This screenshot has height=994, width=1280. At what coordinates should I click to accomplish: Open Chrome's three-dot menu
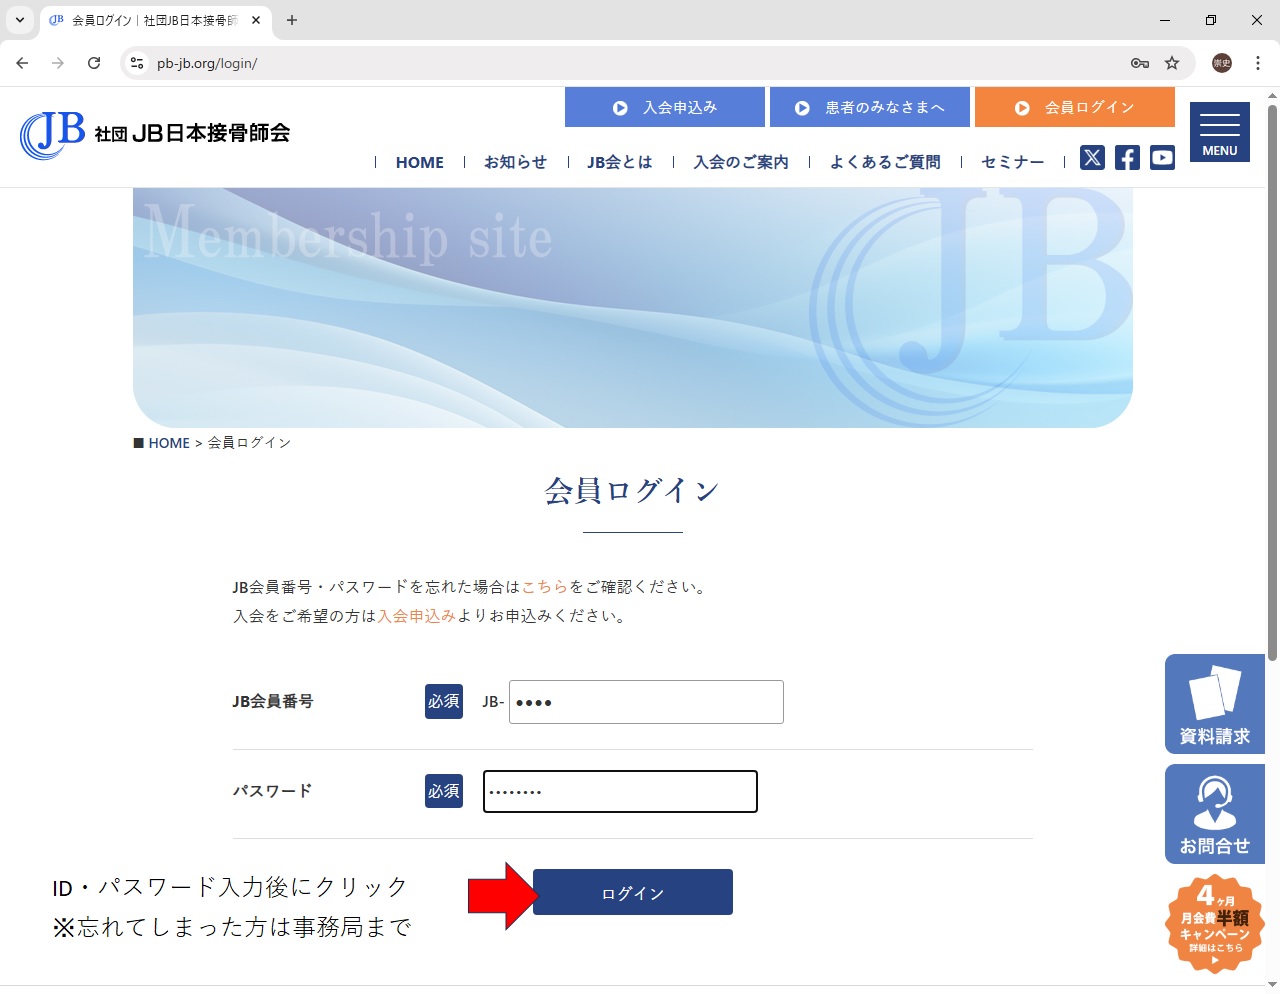[1257, 63]
